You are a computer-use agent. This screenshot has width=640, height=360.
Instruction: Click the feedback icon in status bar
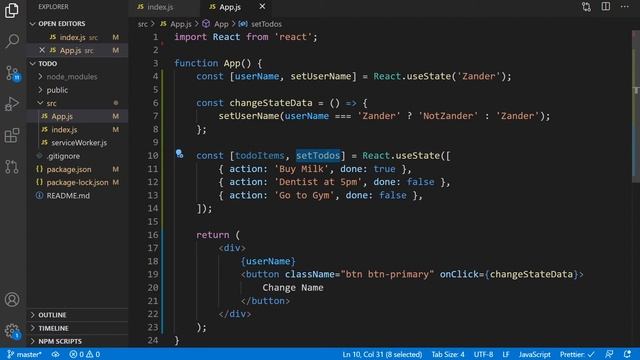pos(609,354)
